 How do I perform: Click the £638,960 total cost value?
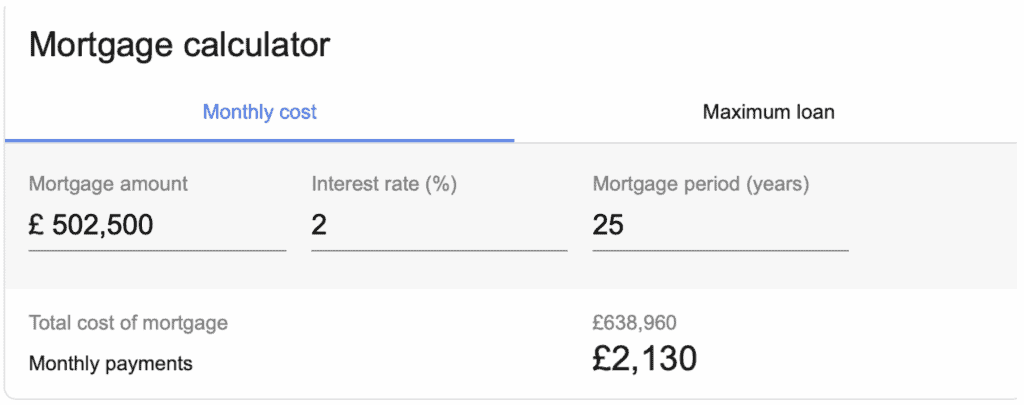(x=634, y=322)
